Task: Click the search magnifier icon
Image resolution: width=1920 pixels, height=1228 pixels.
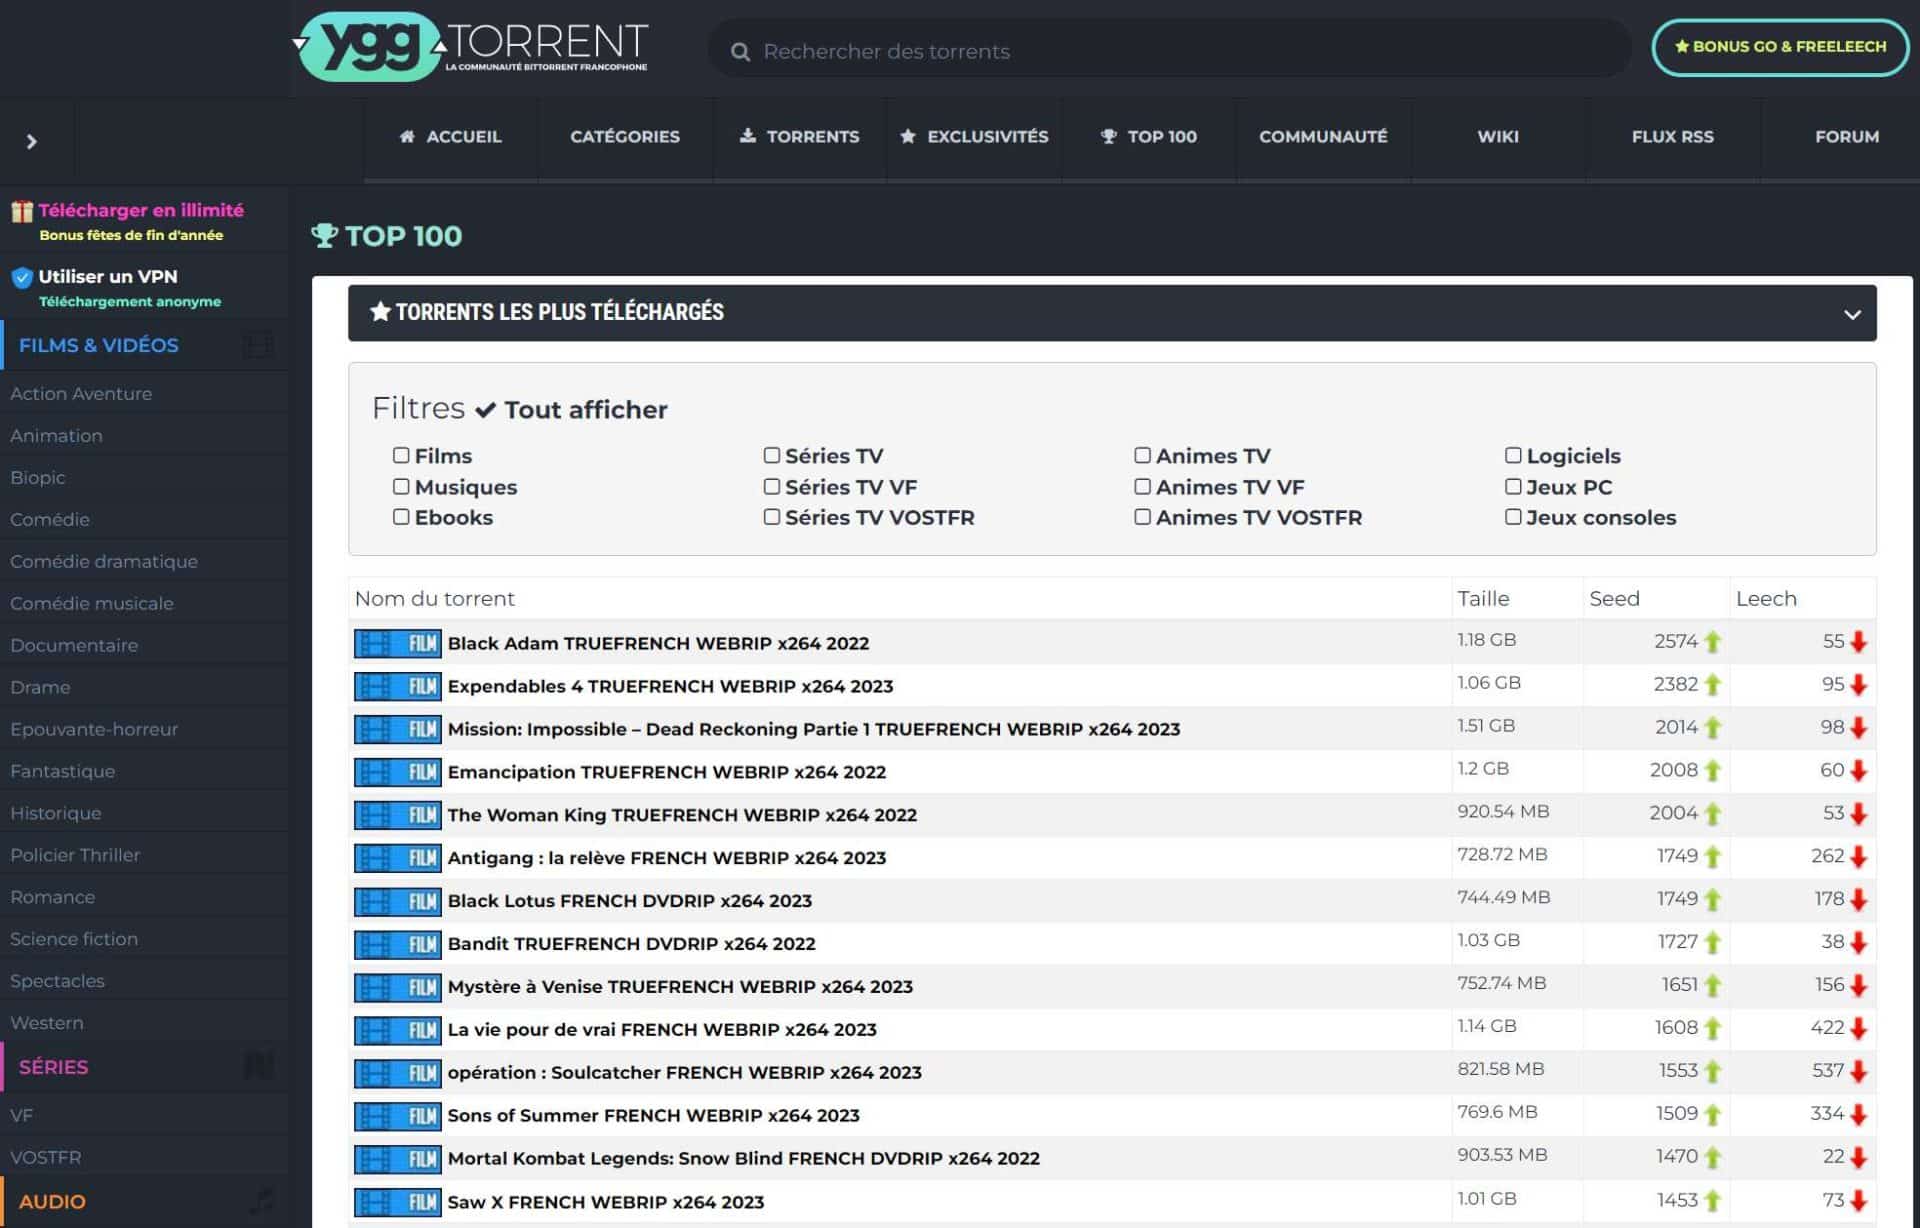Action: [740, 52]
